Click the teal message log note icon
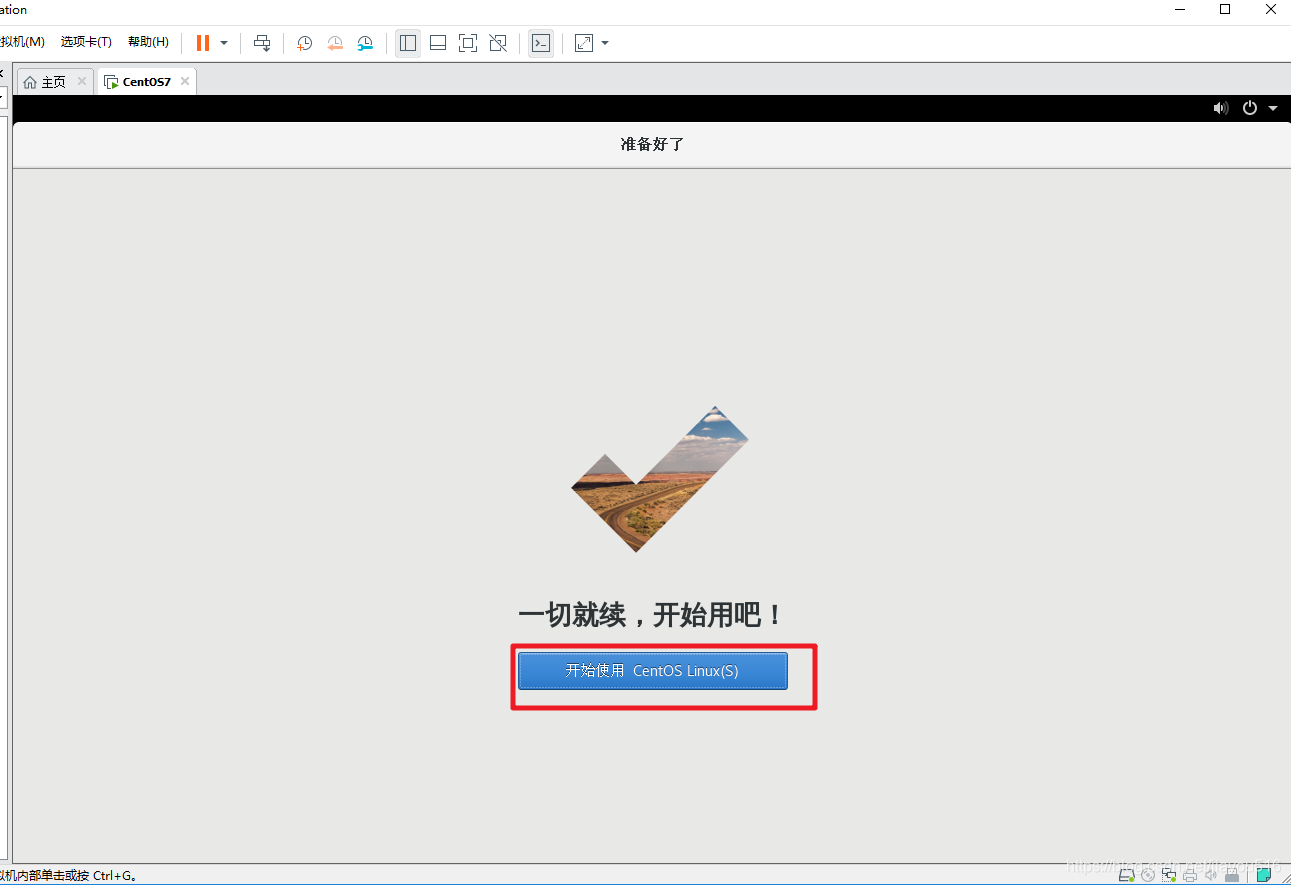Image resolution: width=1291 pixels, height=885 pixels. 1264,875
